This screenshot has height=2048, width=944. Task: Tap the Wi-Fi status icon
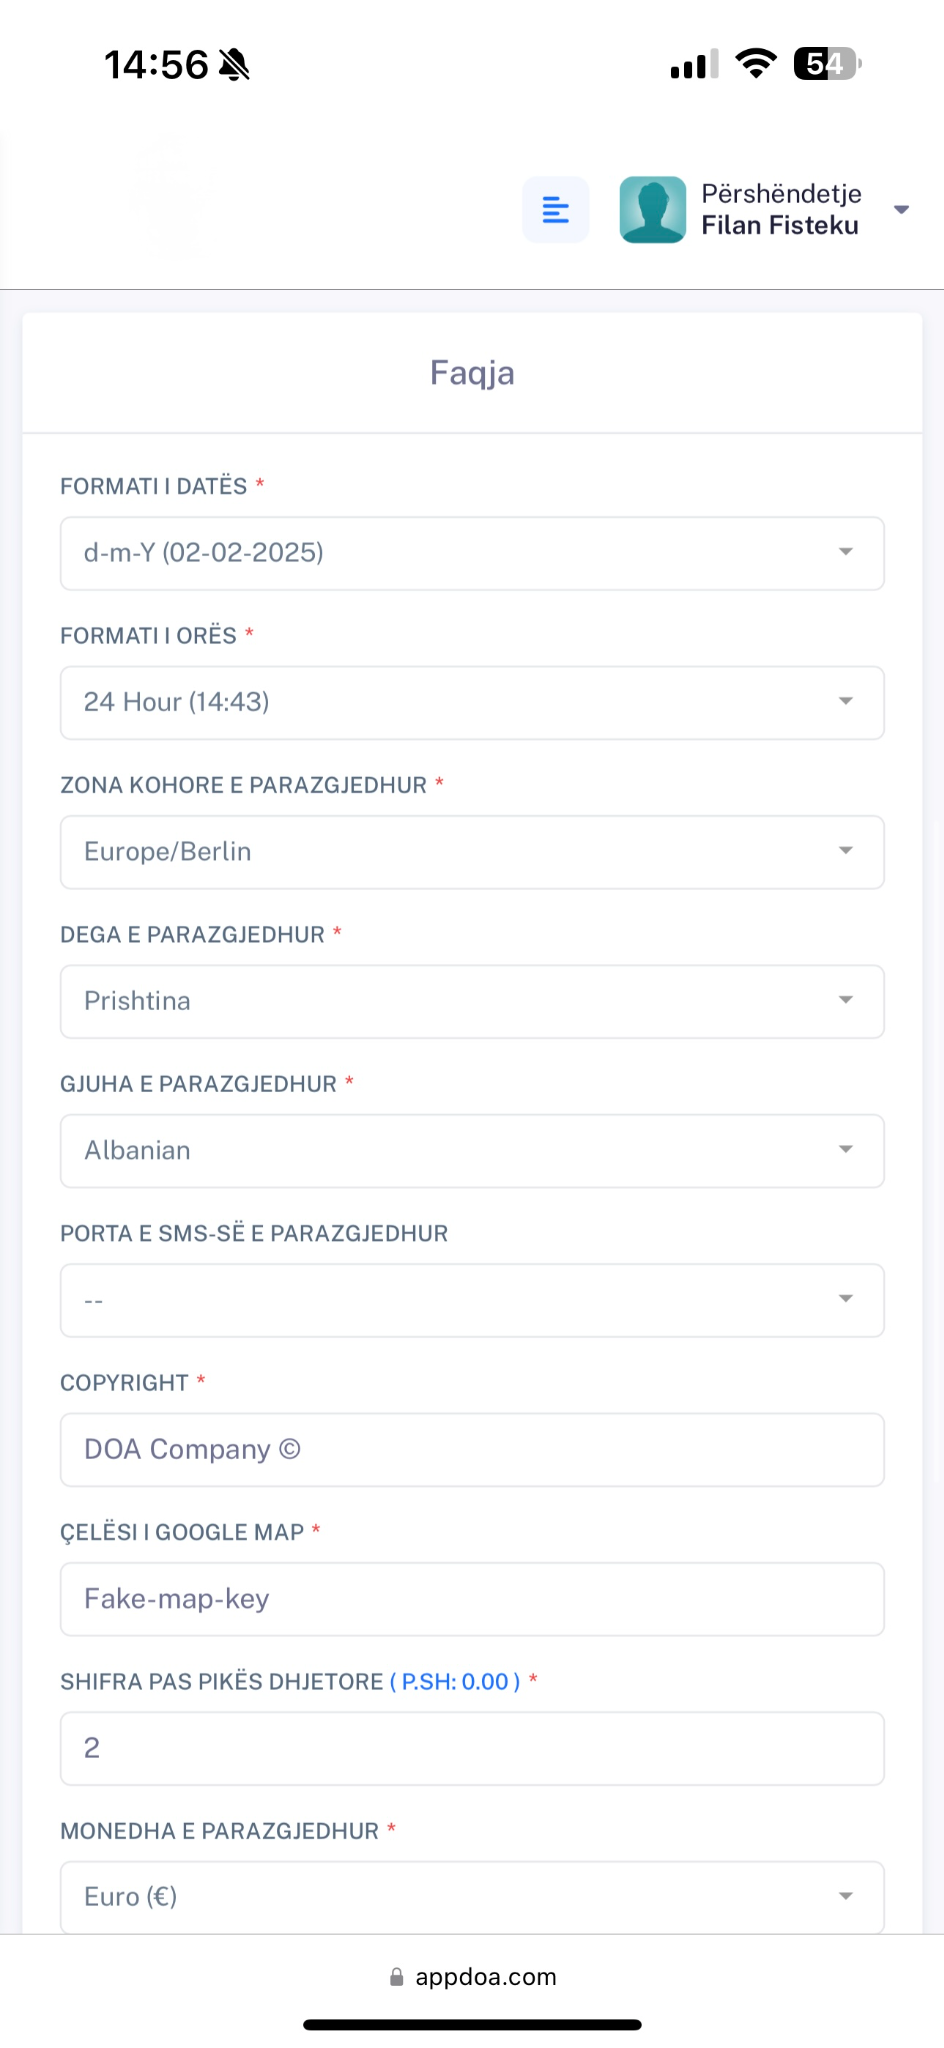756,64
